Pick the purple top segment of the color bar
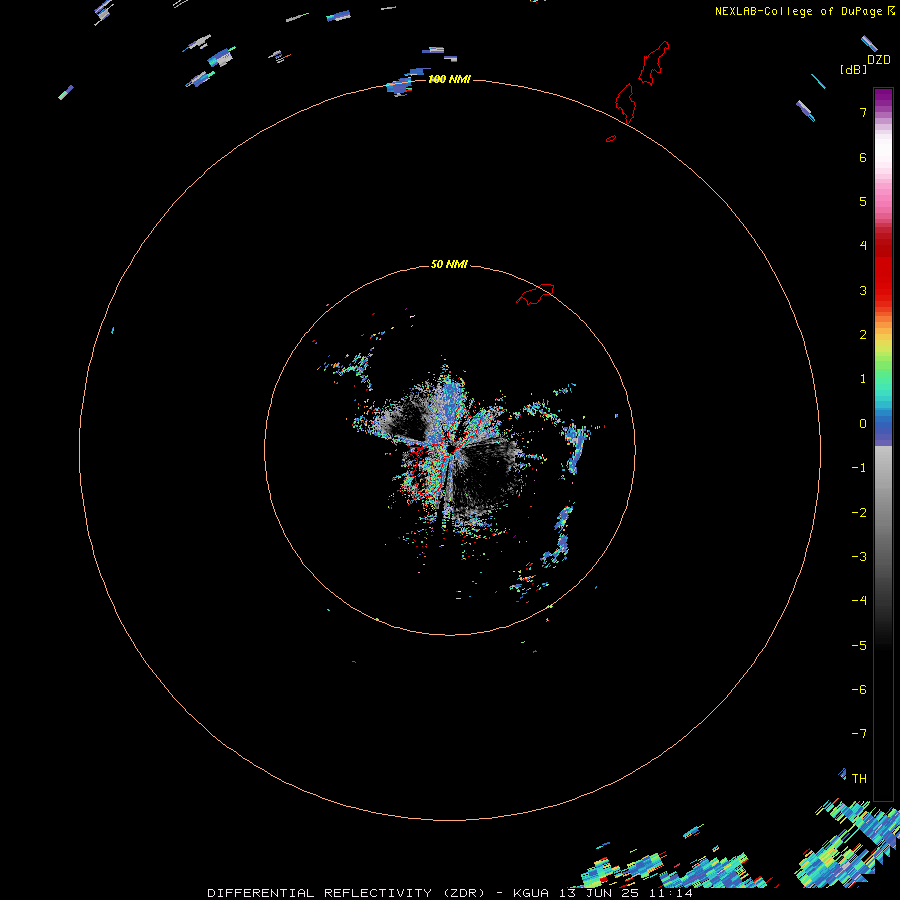The height and width of the screenshot is (900, 900). pyautogui.click(x=883, y=99)
